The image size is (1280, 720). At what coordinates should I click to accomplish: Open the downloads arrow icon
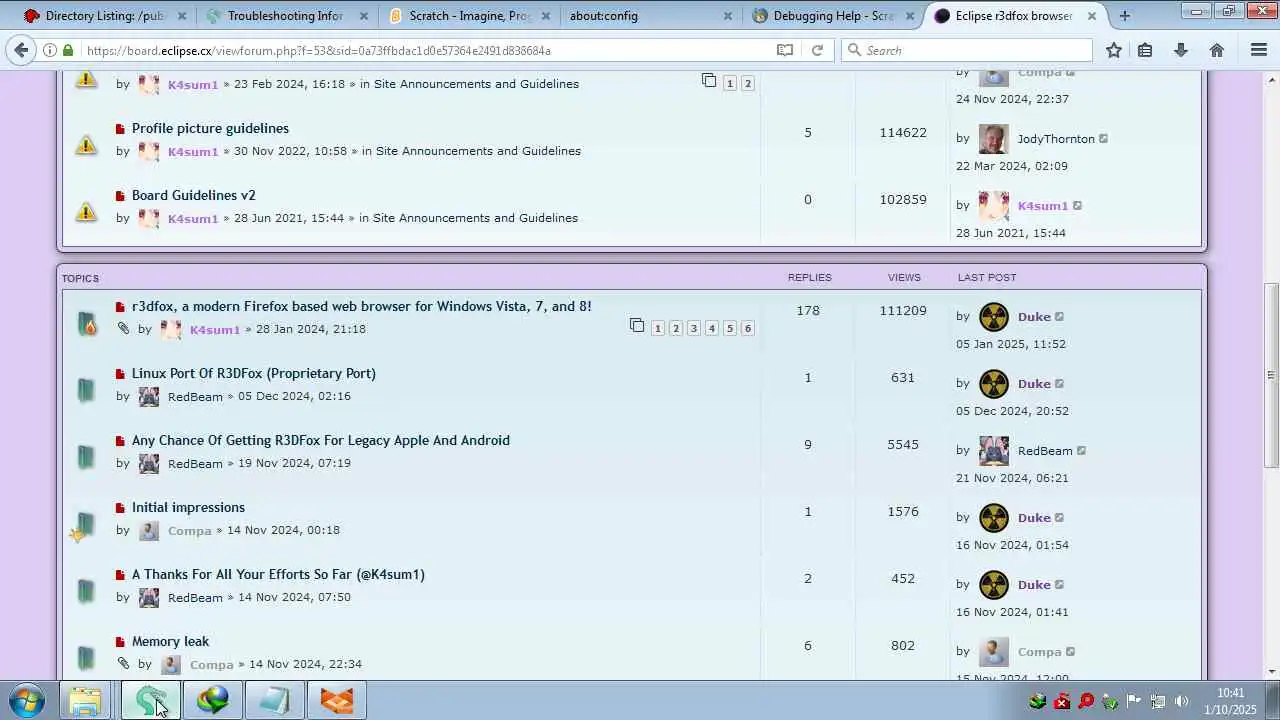tap(1181, 50)
